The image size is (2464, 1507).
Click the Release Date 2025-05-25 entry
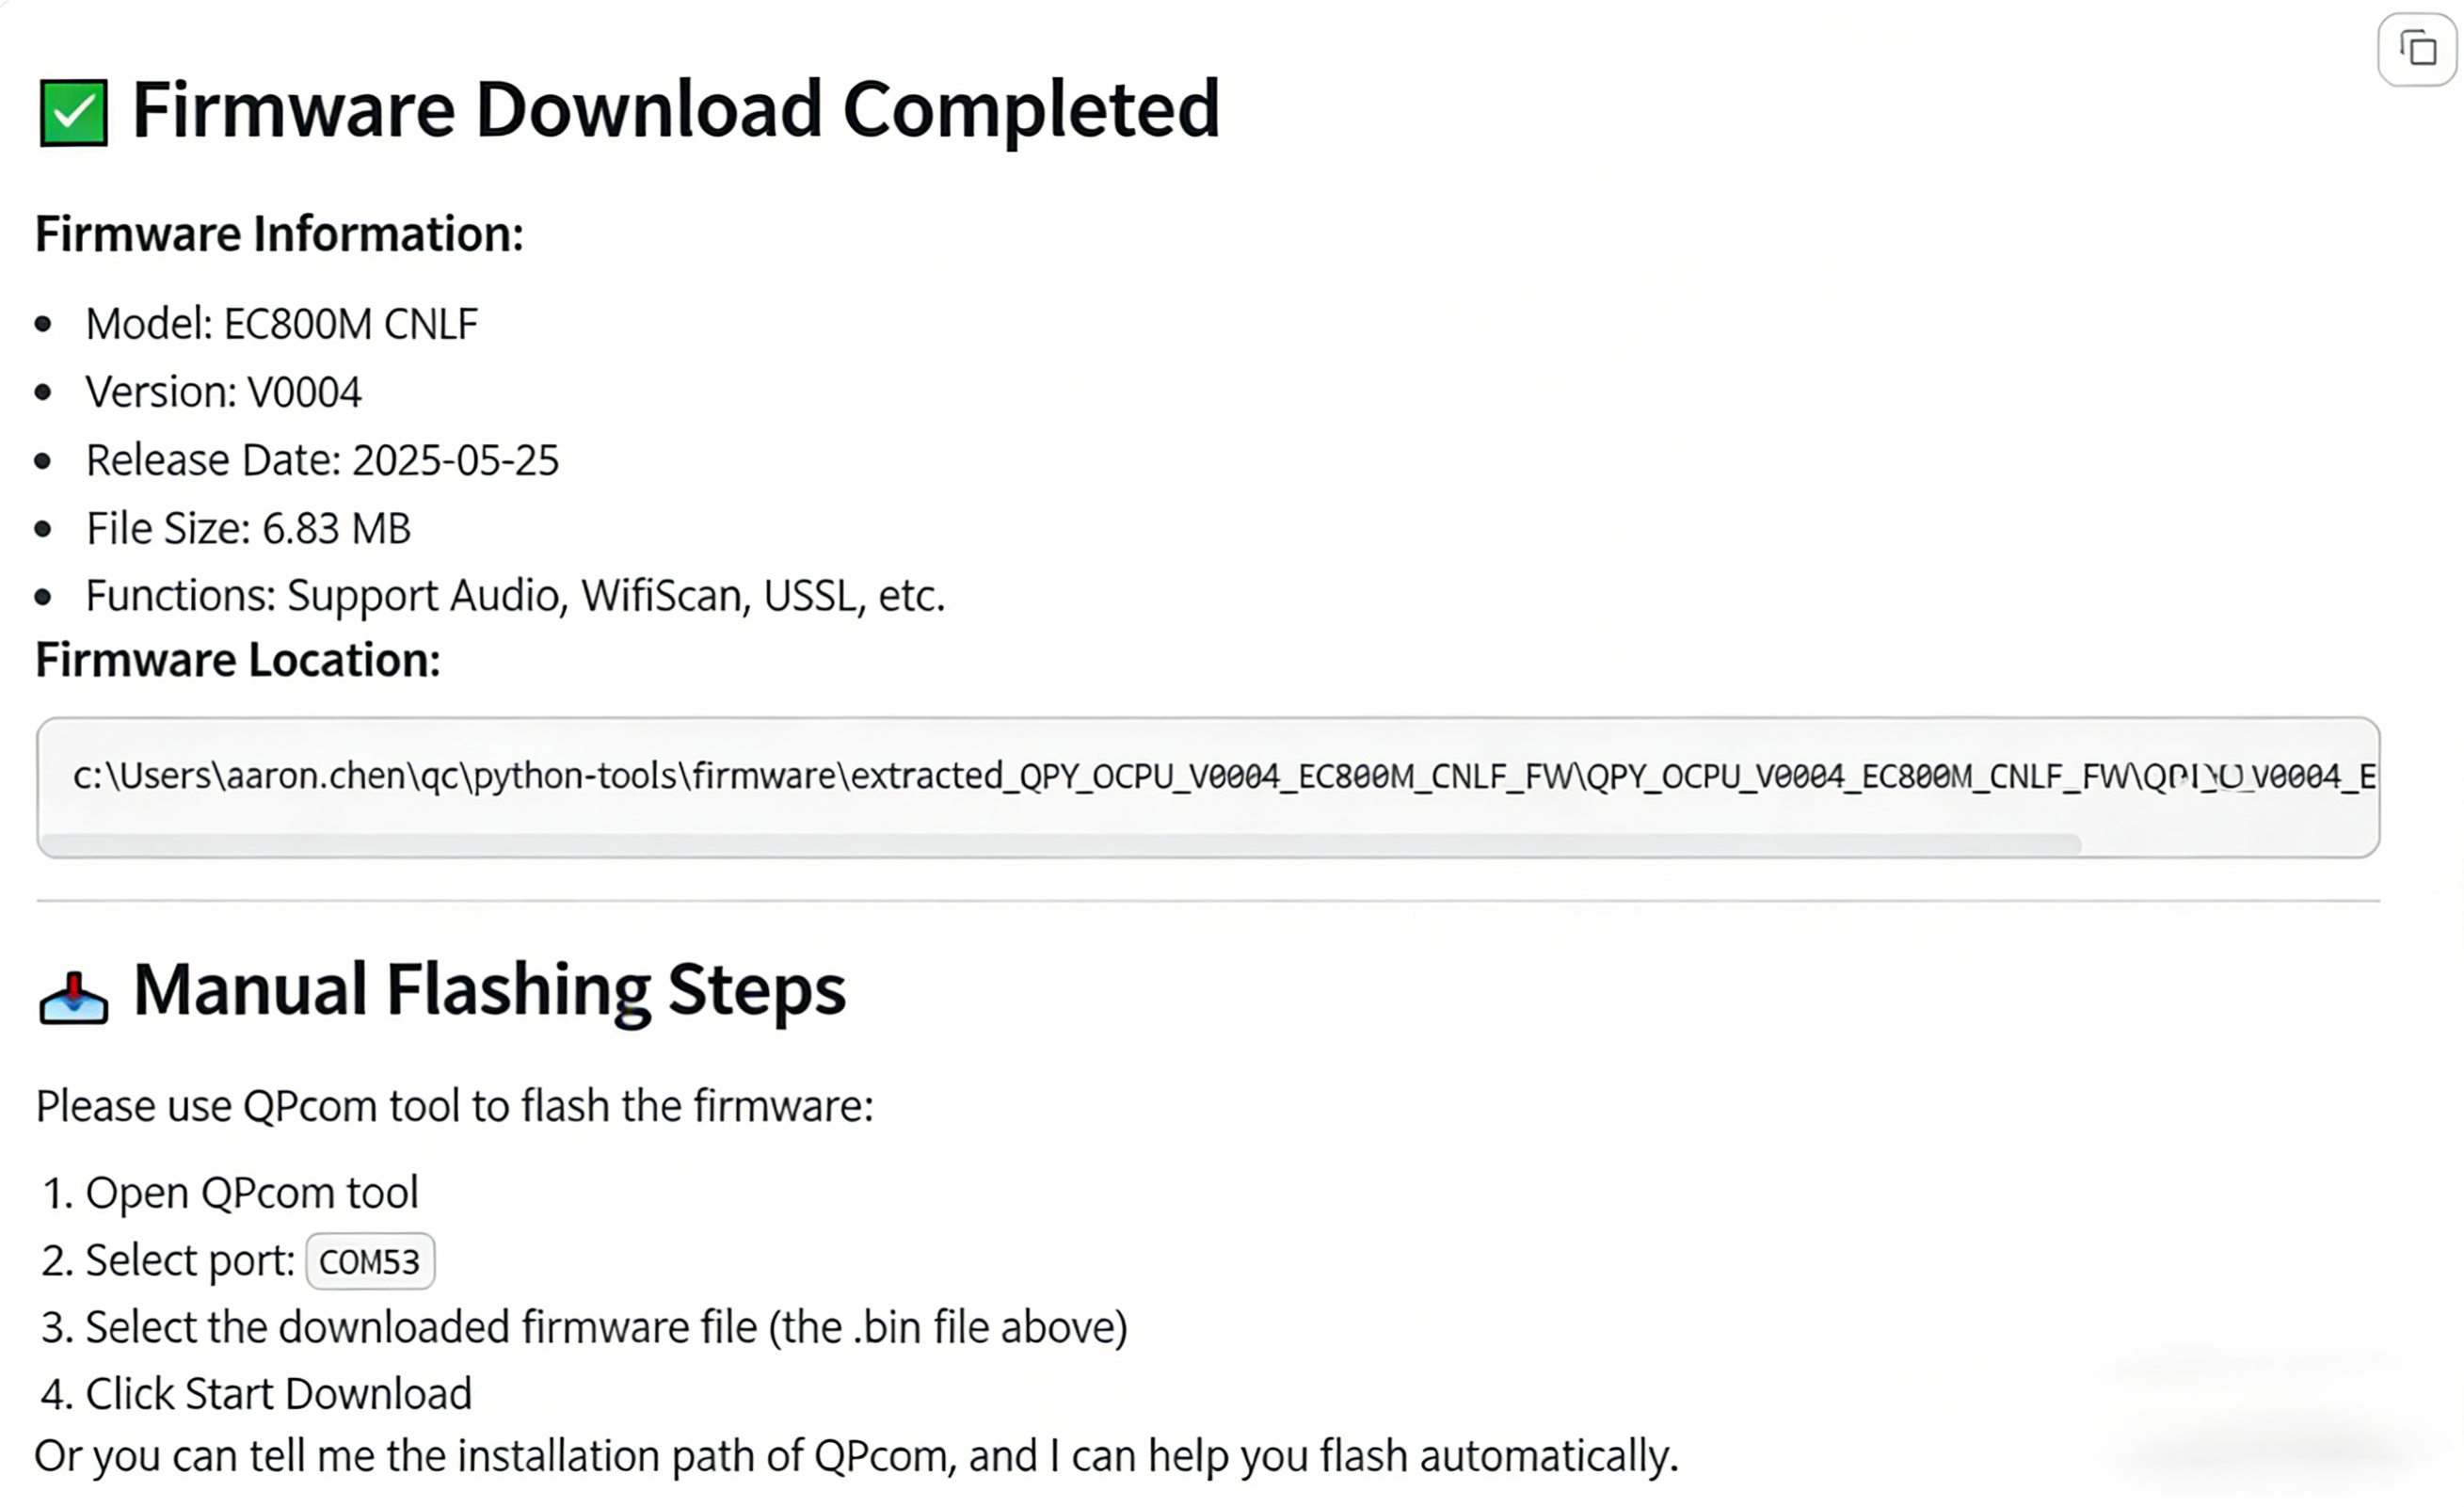(321, 460)
